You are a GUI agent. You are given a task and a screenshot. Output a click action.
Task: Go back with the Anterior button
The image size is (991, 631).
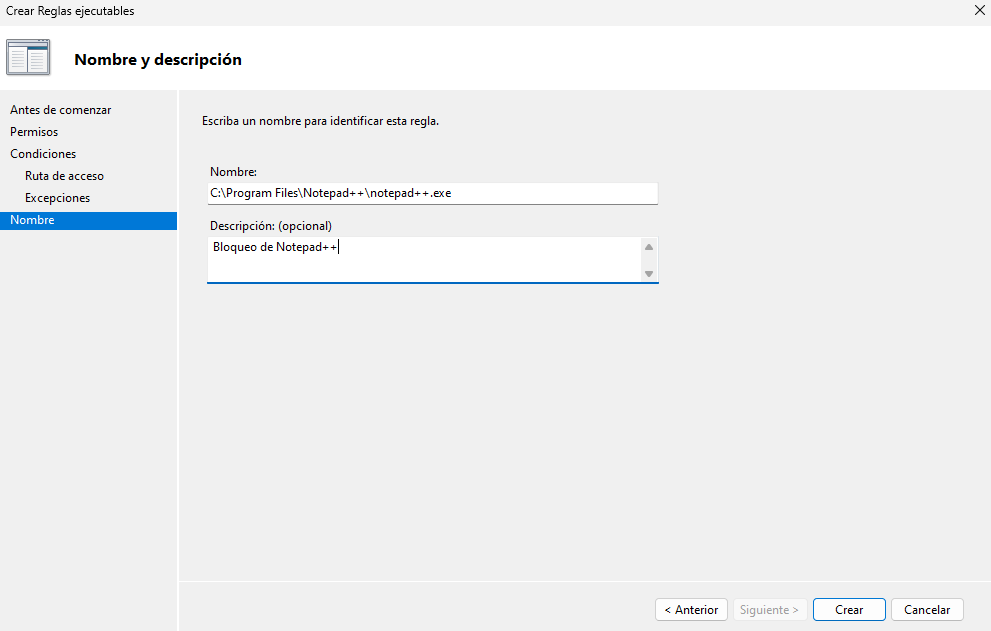(691, 610)
